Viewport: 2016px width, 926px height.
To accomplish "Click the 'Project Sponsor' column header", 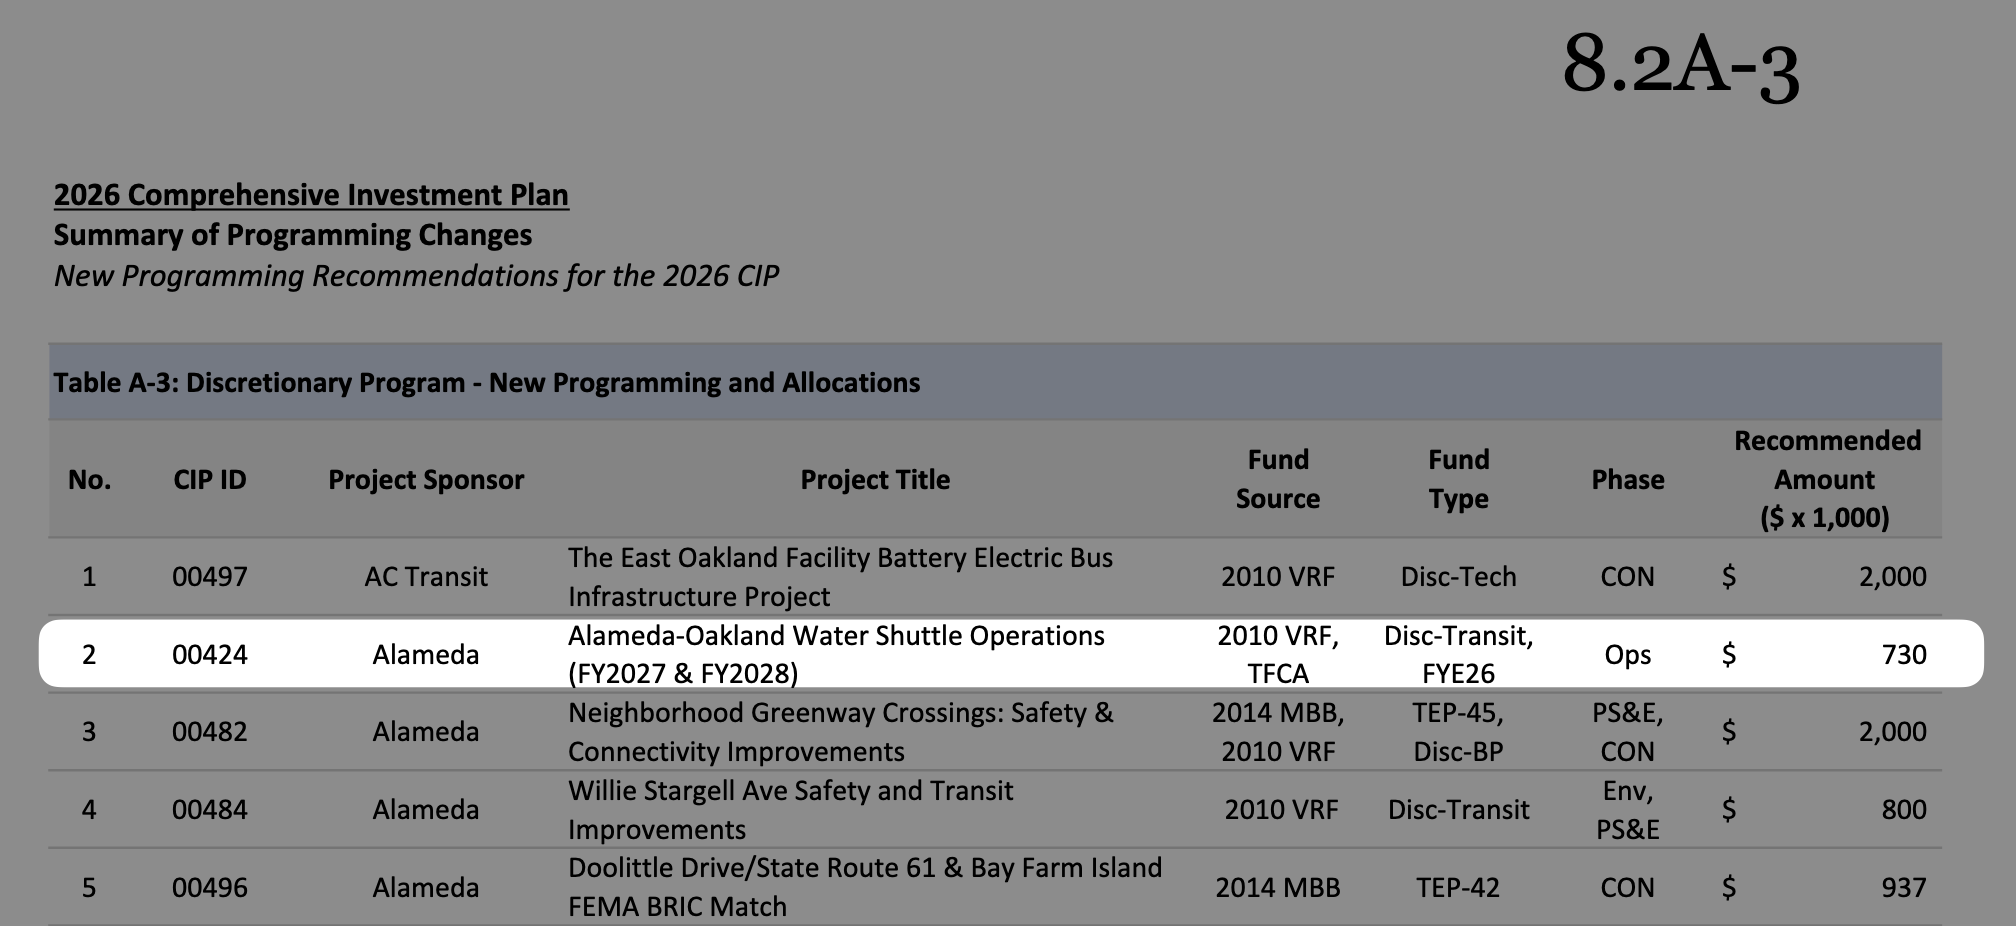I will 426,479.
